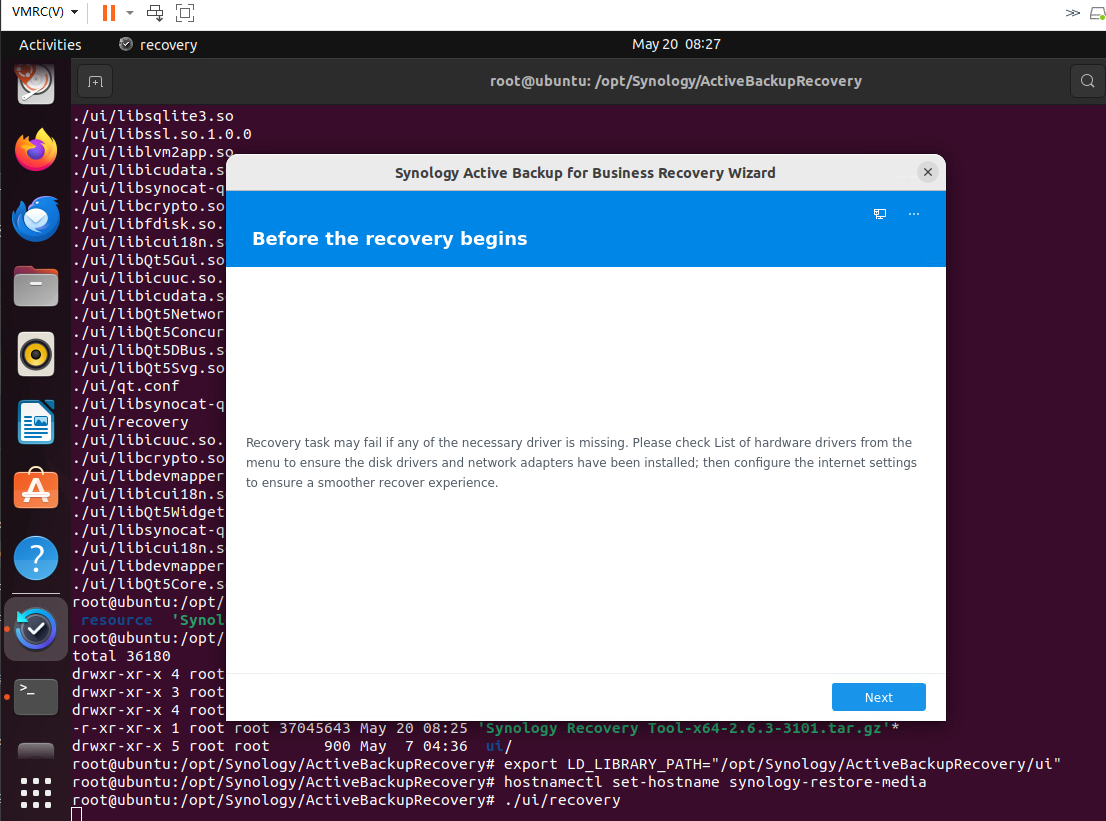Click the './ui/libsqlite3.so' terminal line

(x=152, y=116)
